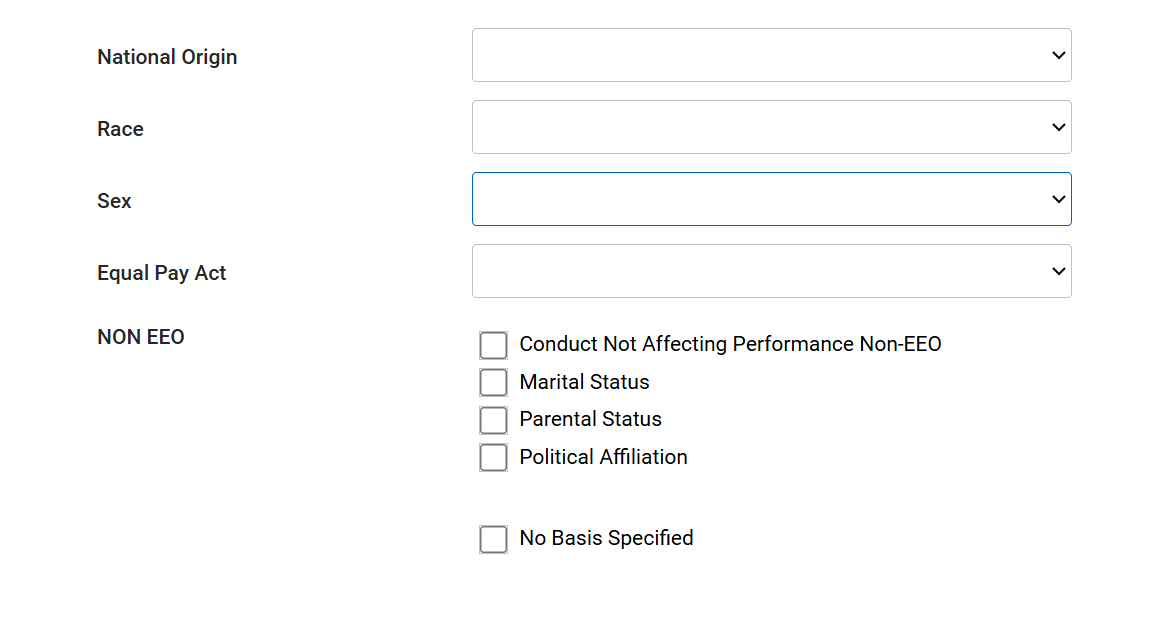Screen dimensions: 1158x619
Task: Click the Equal Pay Act chevron arrow
Action: pos(1059,272)
